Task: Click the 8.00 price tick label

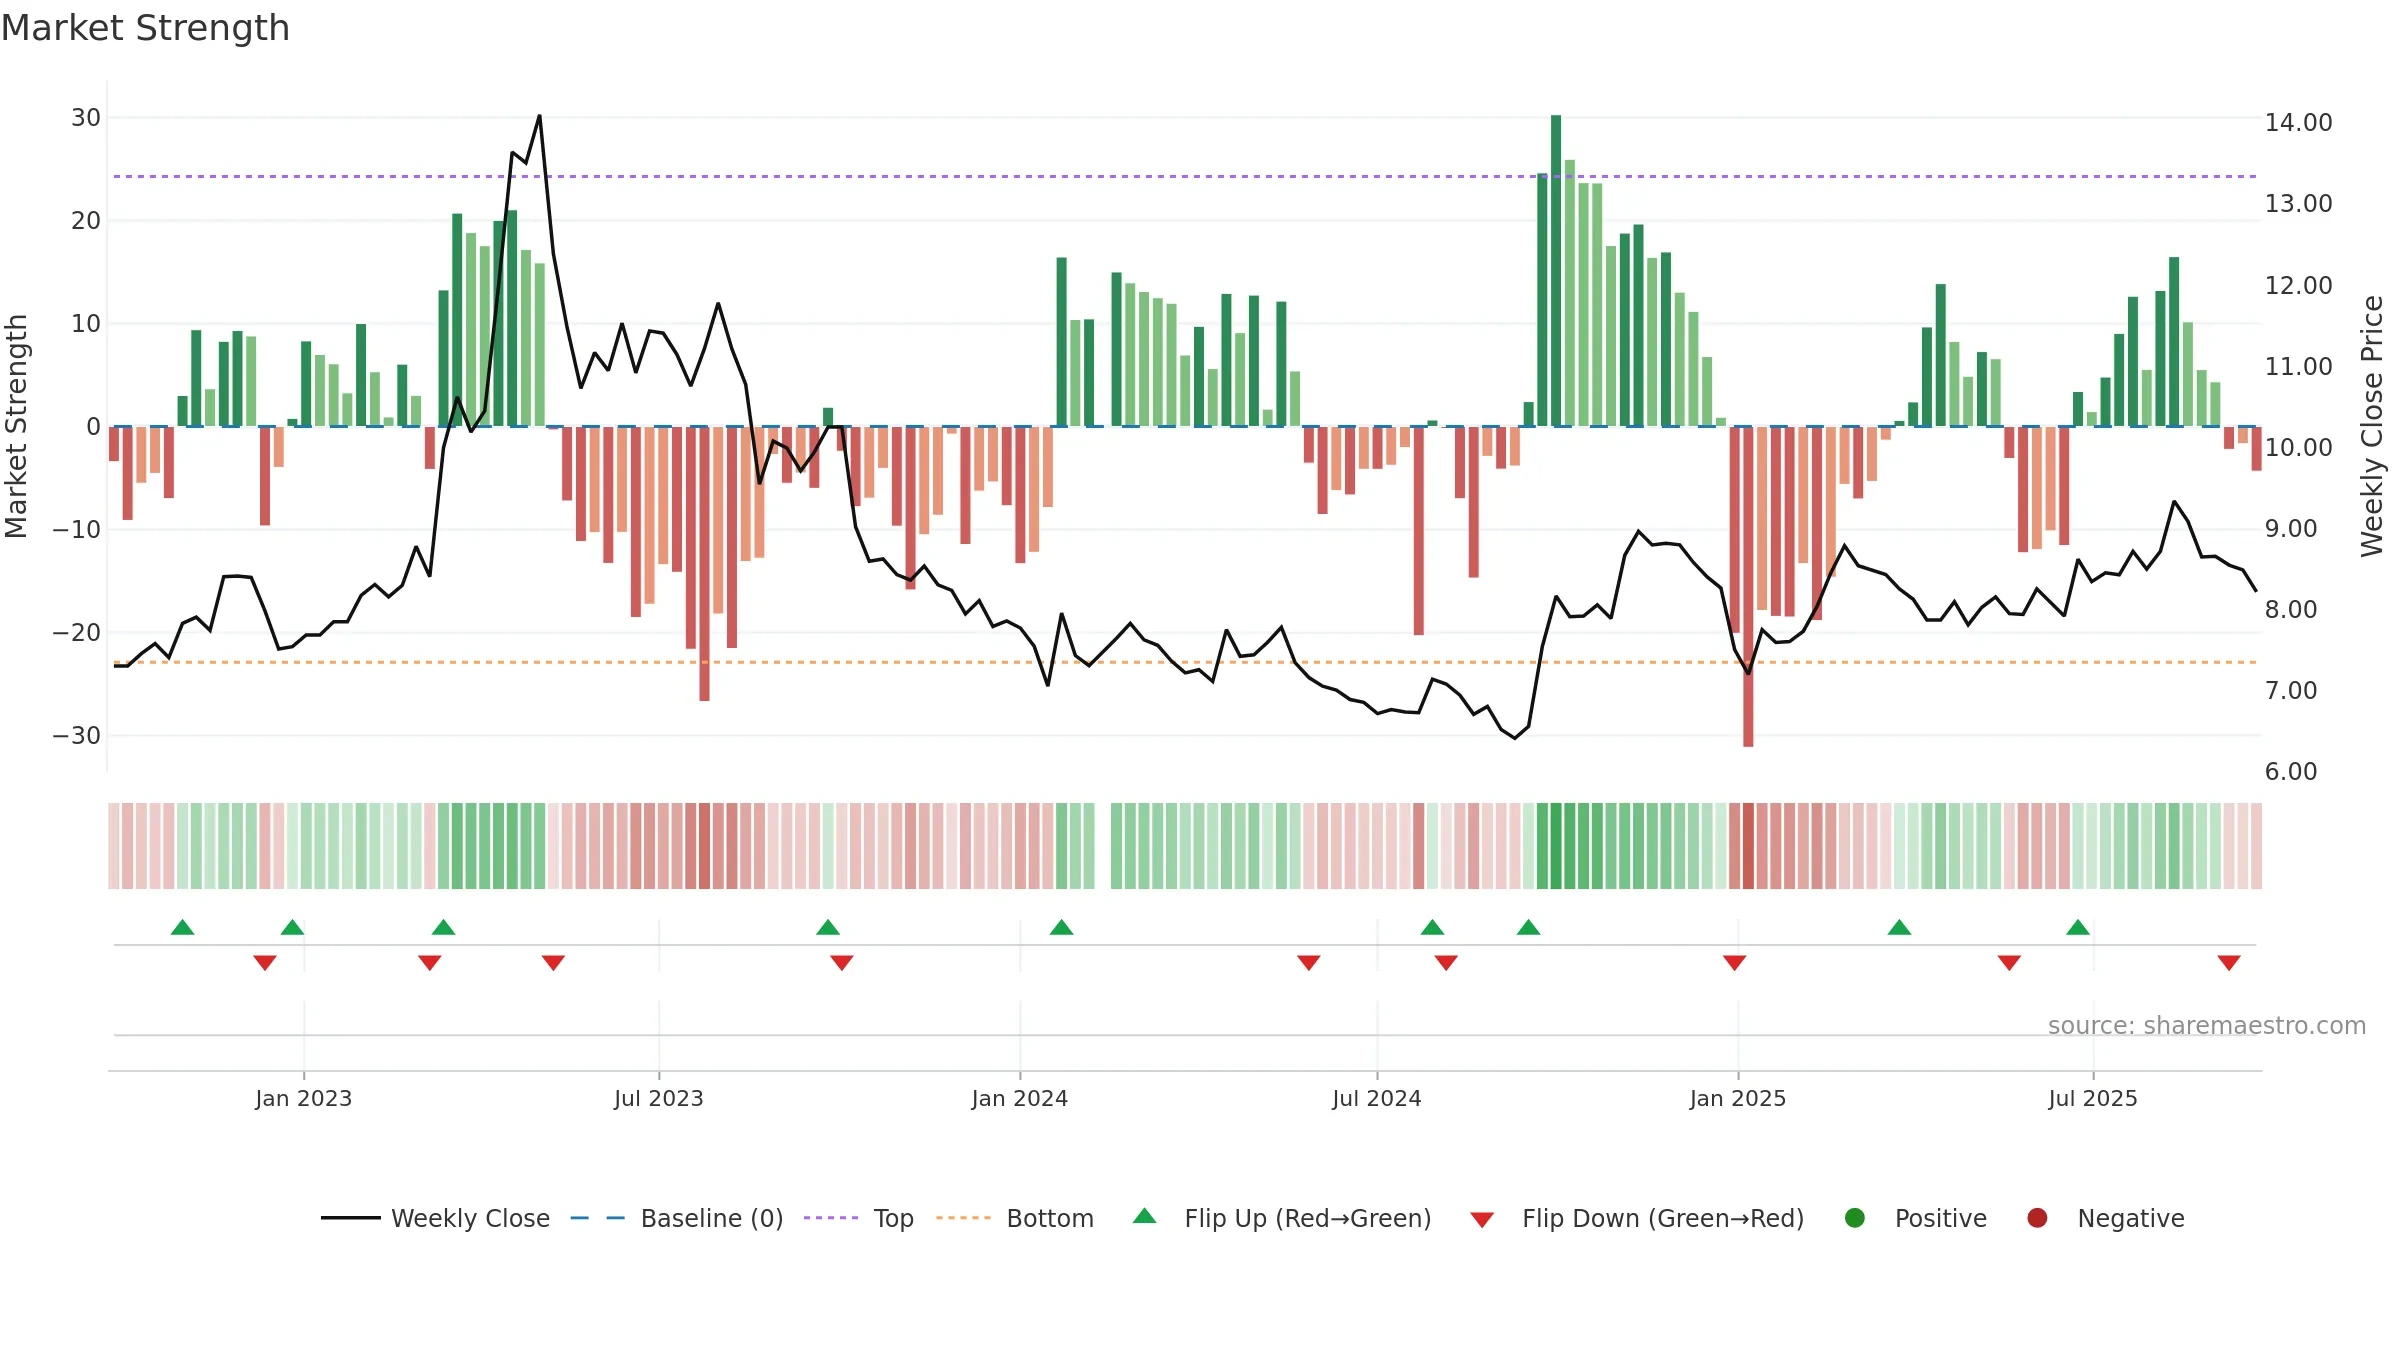Action: pyautogui.click(x=2290, y=609)
